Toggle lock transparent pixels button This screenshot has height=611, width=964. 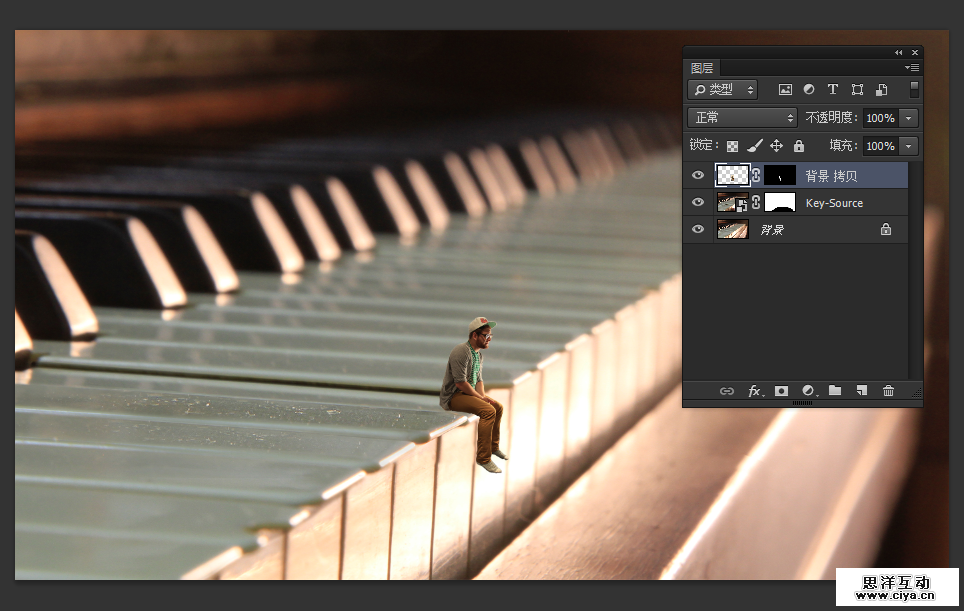coord(732,146)
